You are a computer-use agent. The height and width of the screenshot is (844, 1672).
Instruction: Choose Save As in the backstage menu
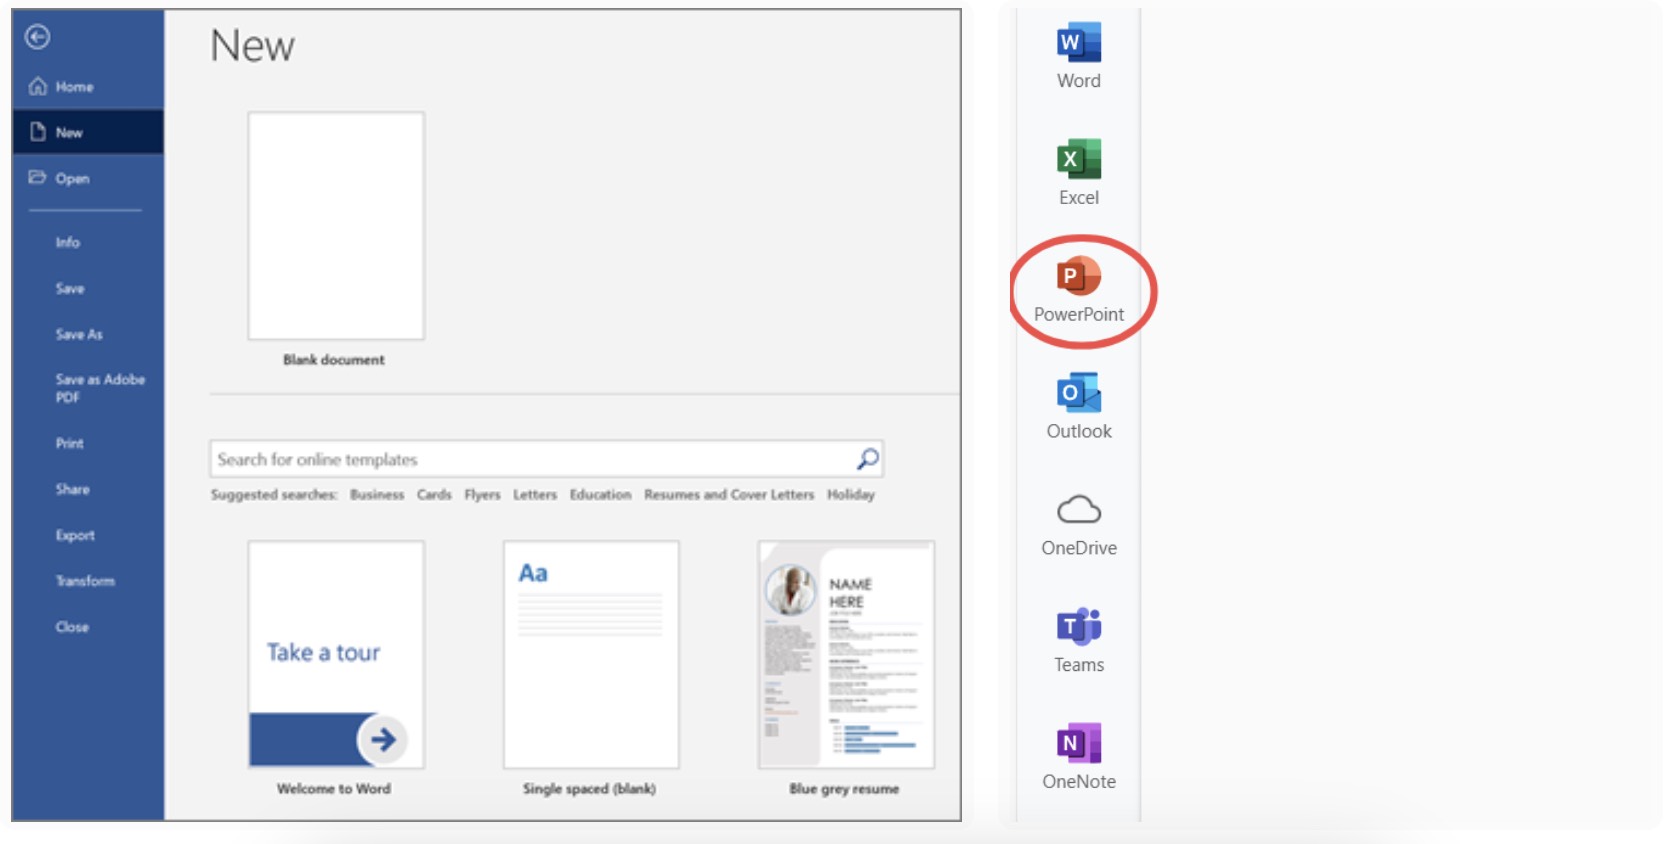[79, 334]
